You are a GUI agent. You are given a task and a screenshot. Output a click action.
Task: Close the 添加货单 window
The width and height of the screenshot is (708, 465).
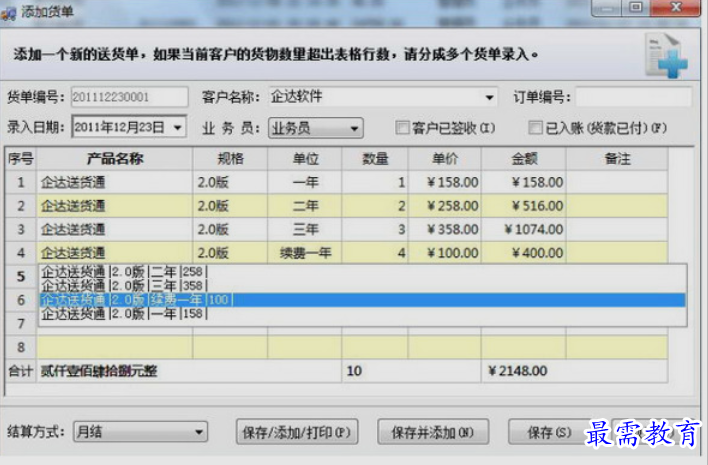tap(675, 7)
